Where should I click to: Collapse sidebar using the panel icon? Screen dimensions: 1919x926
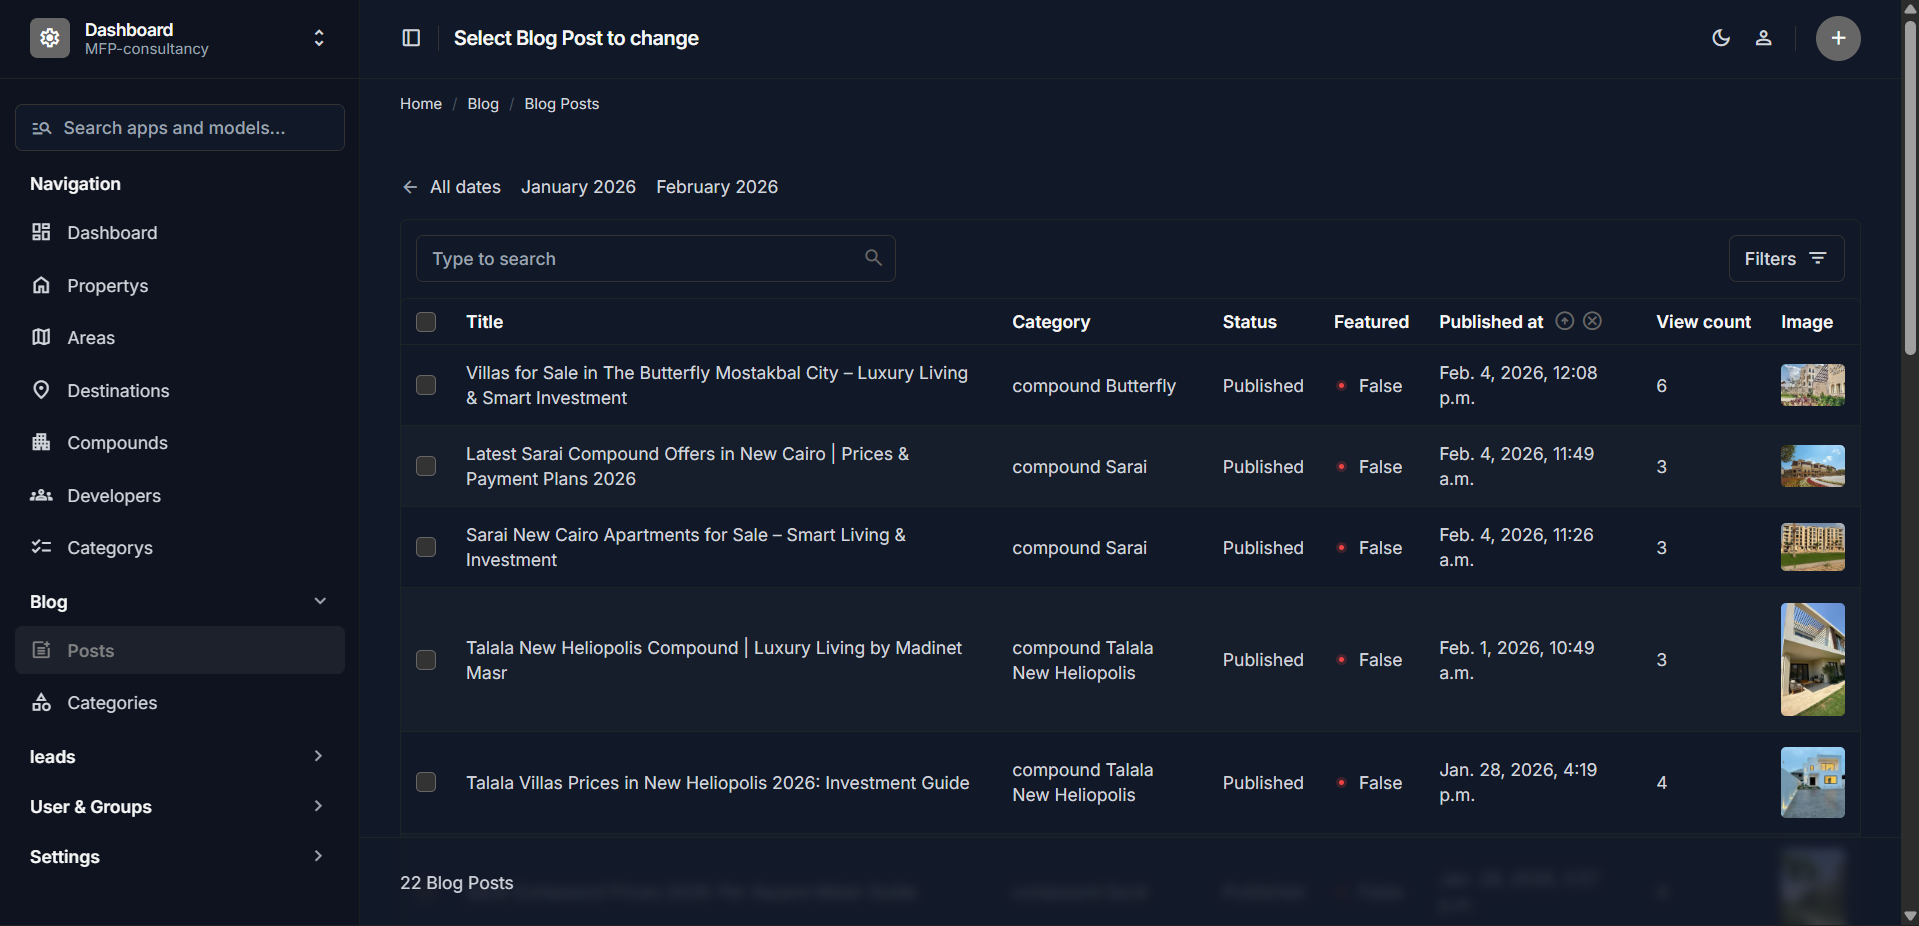coord(411,38)
